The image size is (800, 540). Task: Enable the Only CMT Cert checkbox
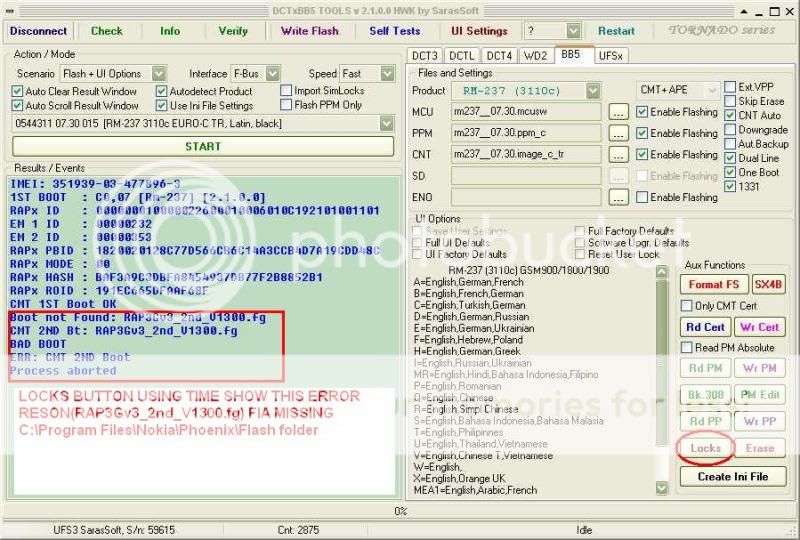[687, 306]
